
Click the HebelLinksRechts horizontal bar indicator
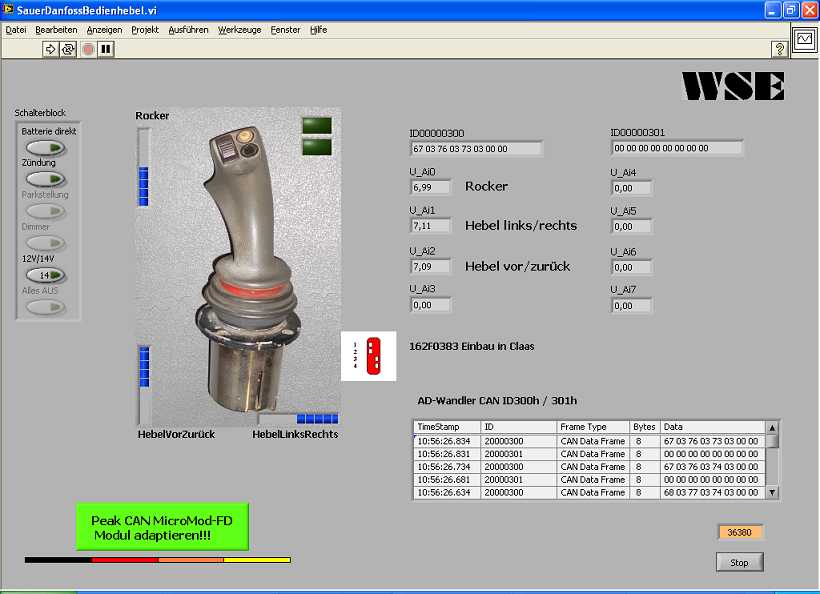pyautogui.click(x=298, y=419)
